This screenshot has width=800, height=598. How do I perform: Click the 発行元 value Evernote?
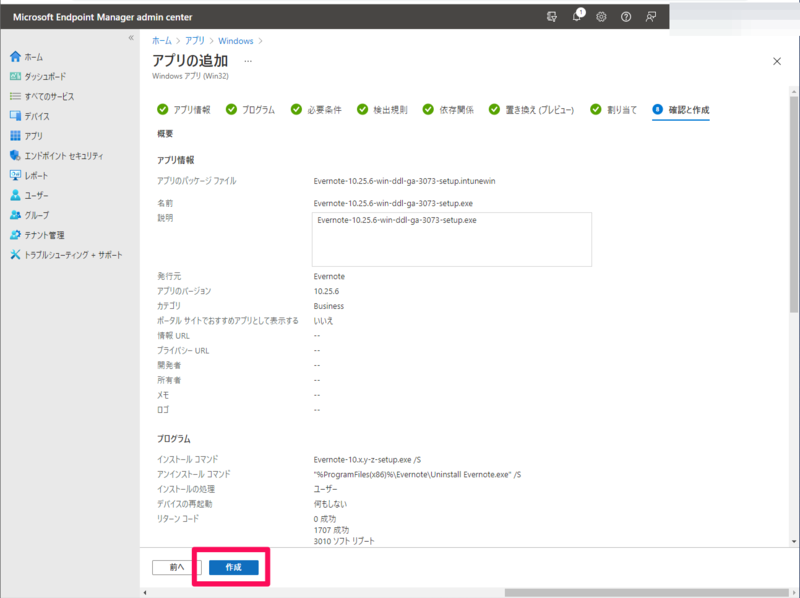click(x=329, y=277)
